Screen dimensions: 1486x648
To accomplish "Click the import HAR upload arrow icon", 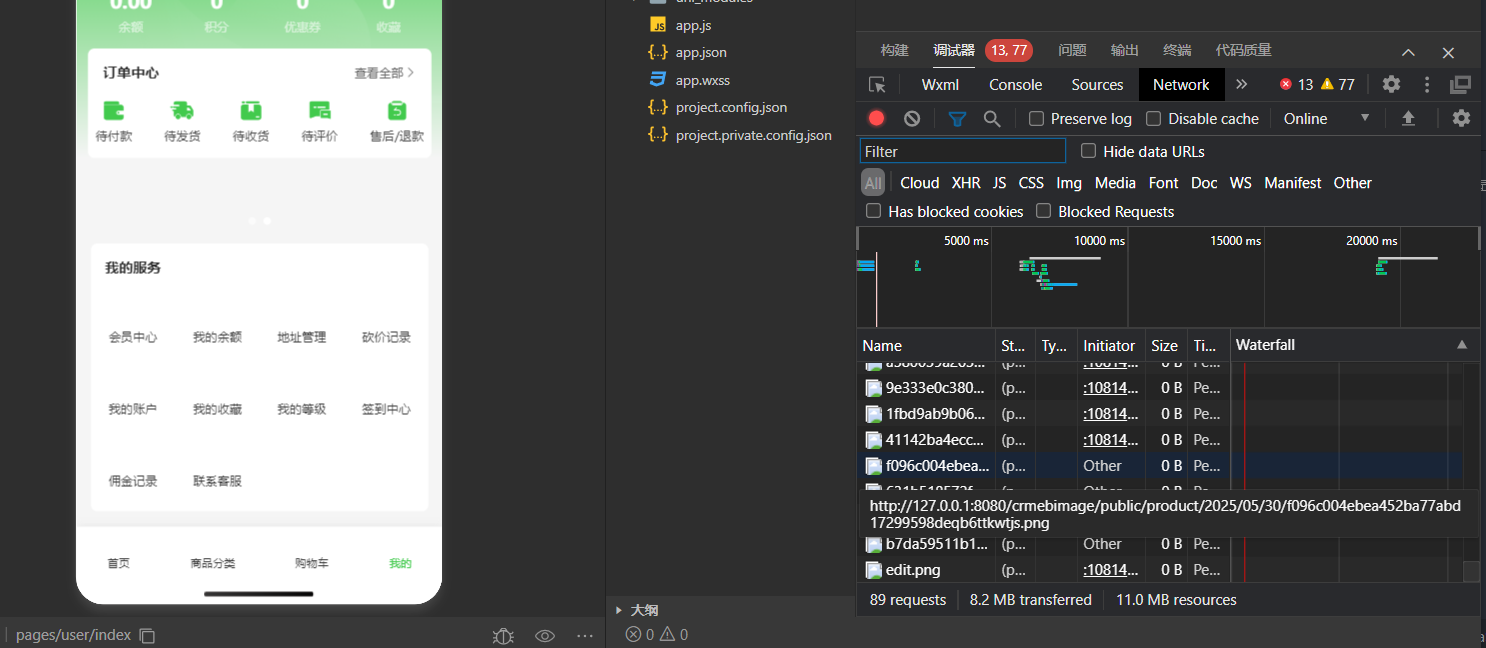I will (x=1408, y=118).
